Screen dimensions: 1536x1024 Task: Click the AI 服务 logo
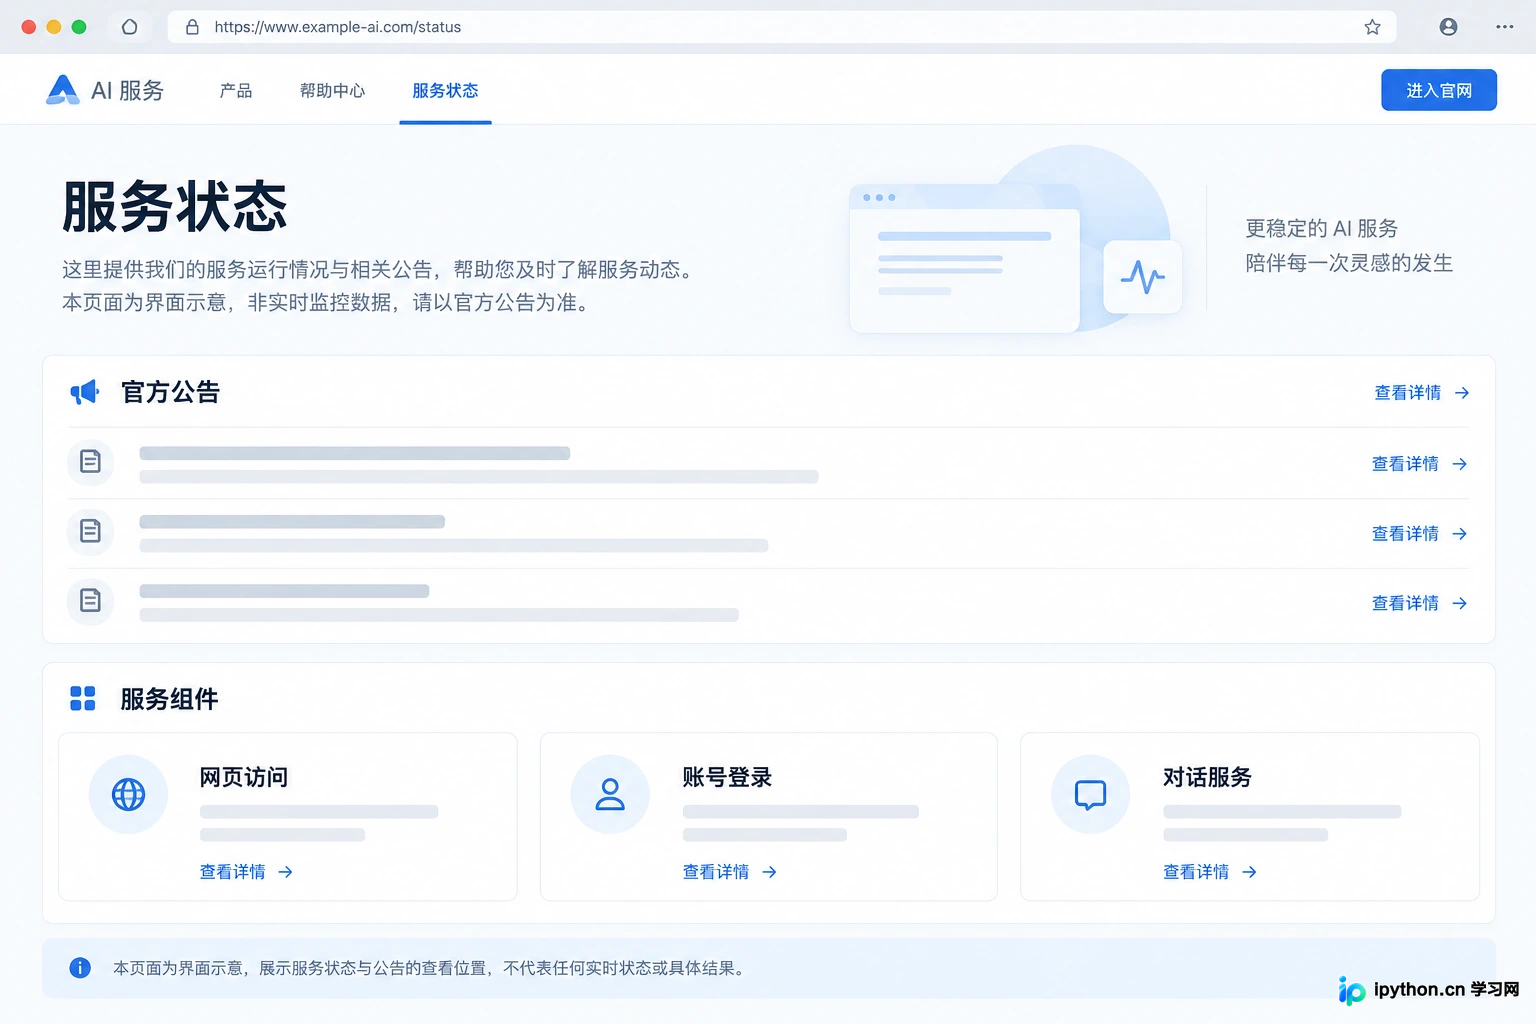coord(105,90)
